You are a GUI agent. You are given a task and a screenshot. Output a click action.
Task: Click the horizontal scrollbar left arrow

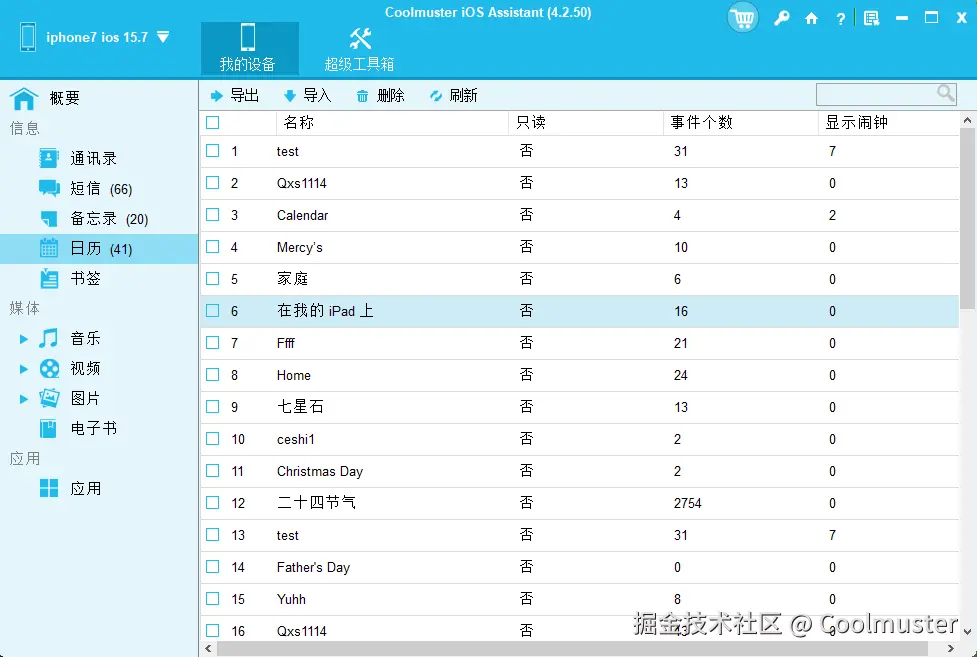[208, 648]
